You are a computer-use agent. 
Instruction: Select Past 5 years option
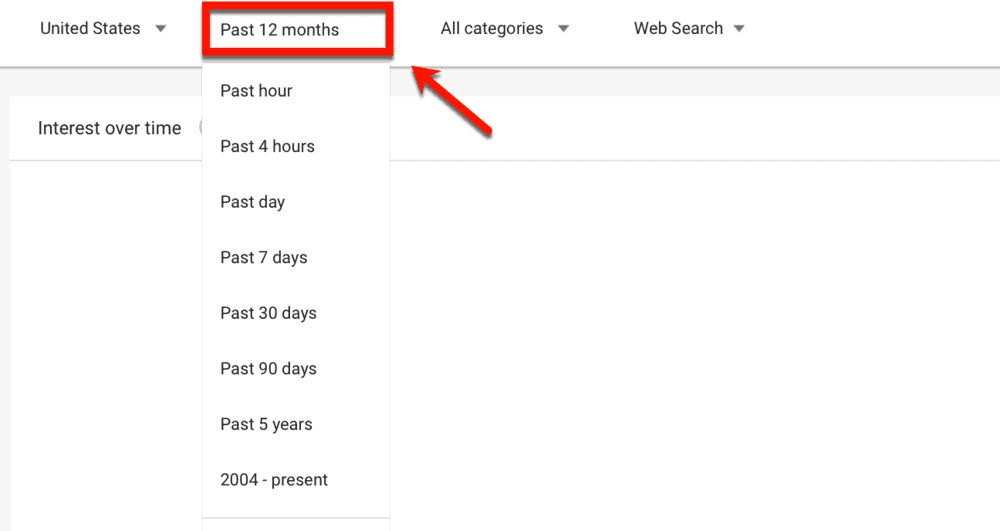click(x=296, y=424)
